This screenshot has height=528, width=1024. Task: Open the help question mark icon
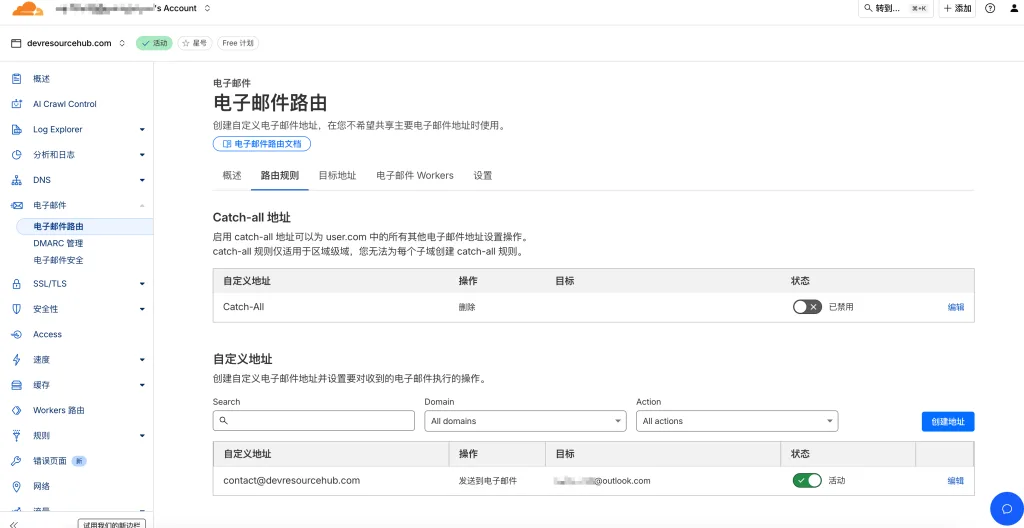(990, 8)
